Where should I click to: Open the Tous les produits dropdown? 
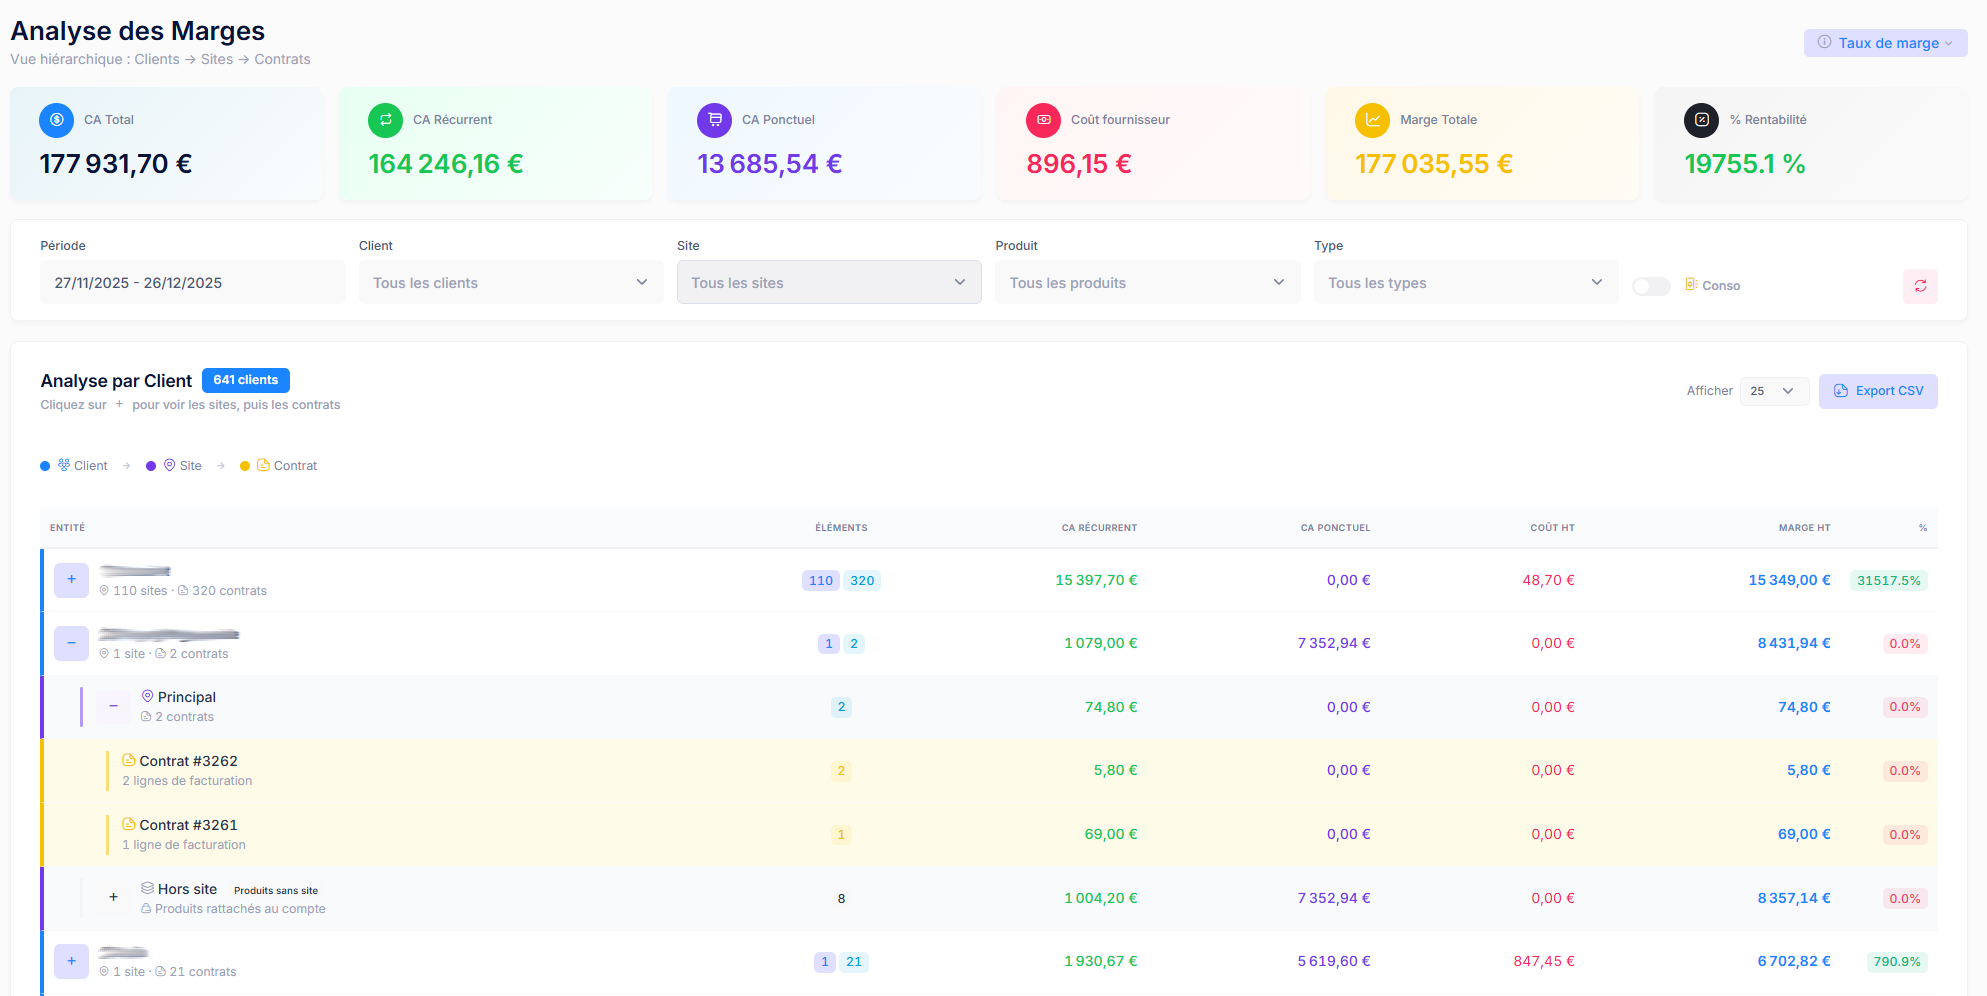[1147, 283]
